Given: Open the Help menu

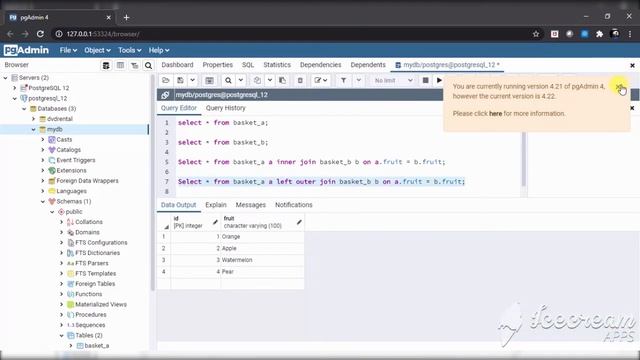Looking at the screenshot, I should [159, 50].
